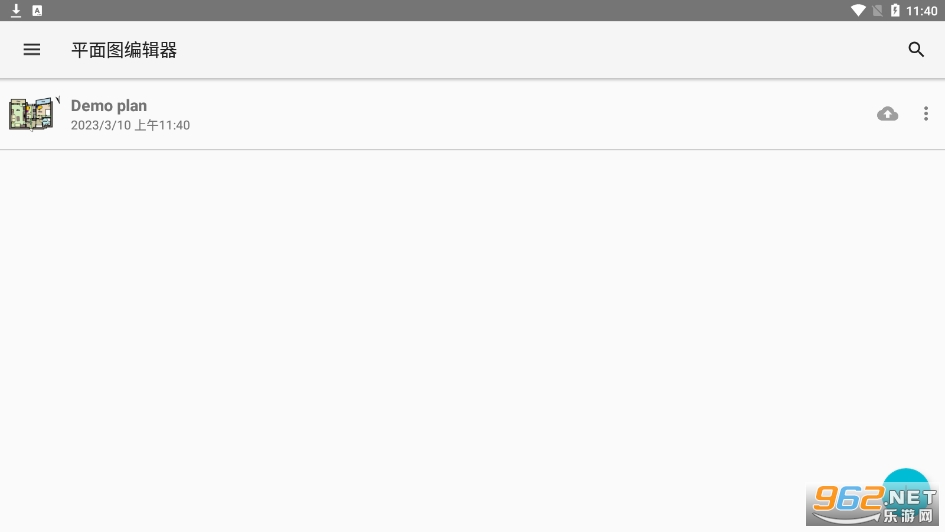Tap the compass arrow beside the thumbnail

coord(58,100)
